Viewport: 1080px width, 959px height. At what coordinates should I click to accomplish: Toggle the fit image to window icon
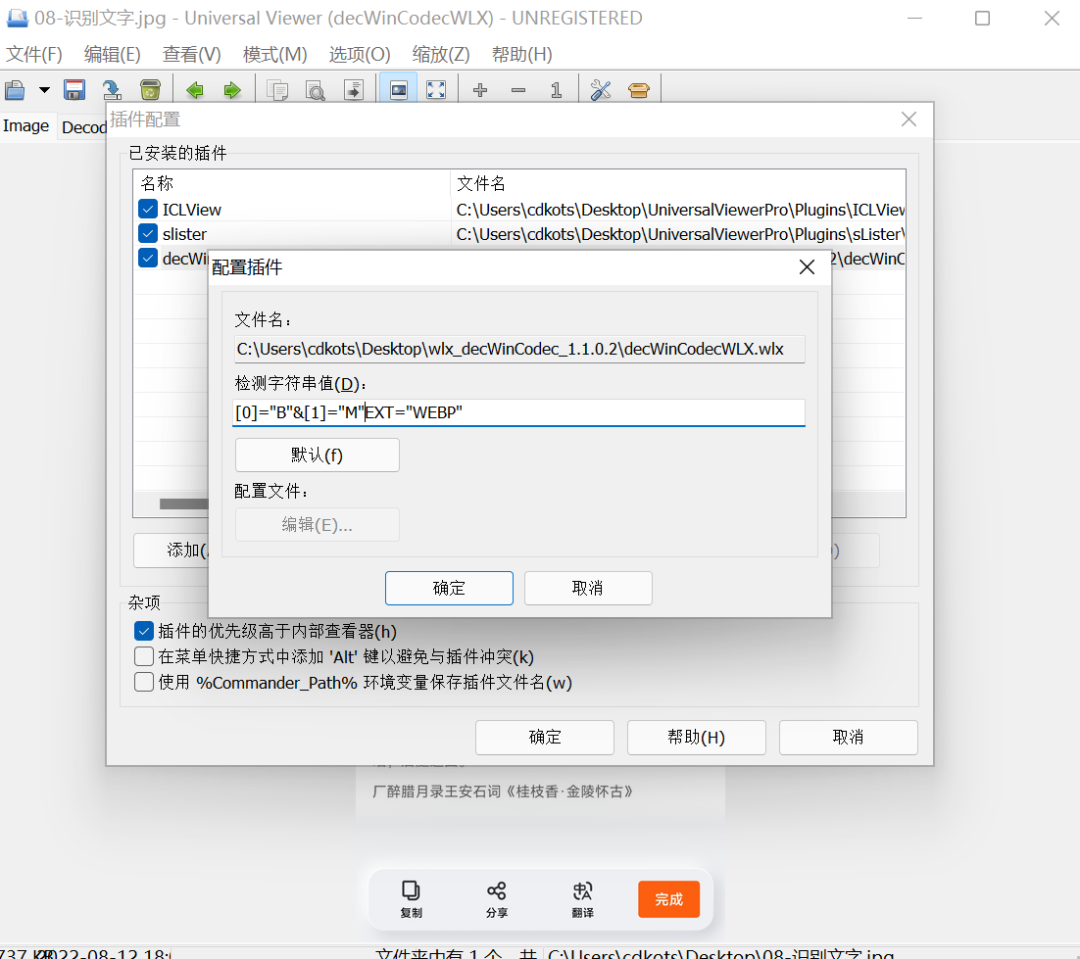pos(398,90)
